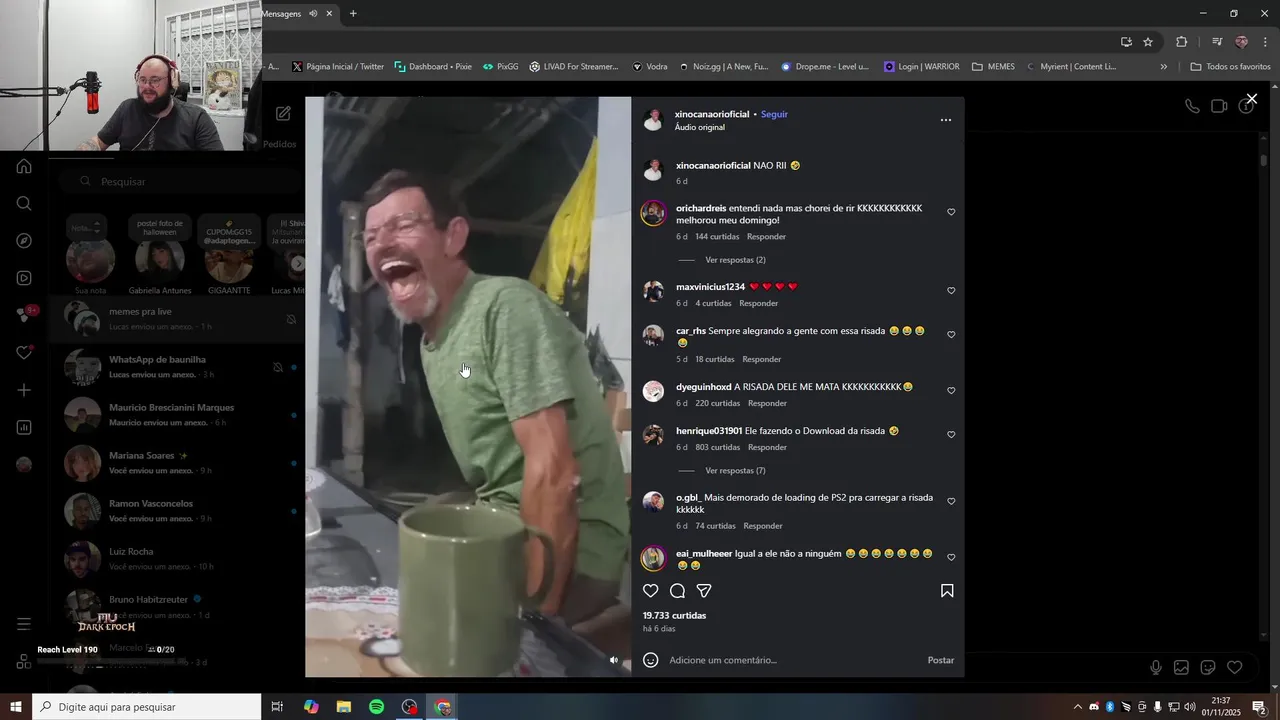Close the post overlay with X
Screen dimensions: 1280x720
[1251, 99]
